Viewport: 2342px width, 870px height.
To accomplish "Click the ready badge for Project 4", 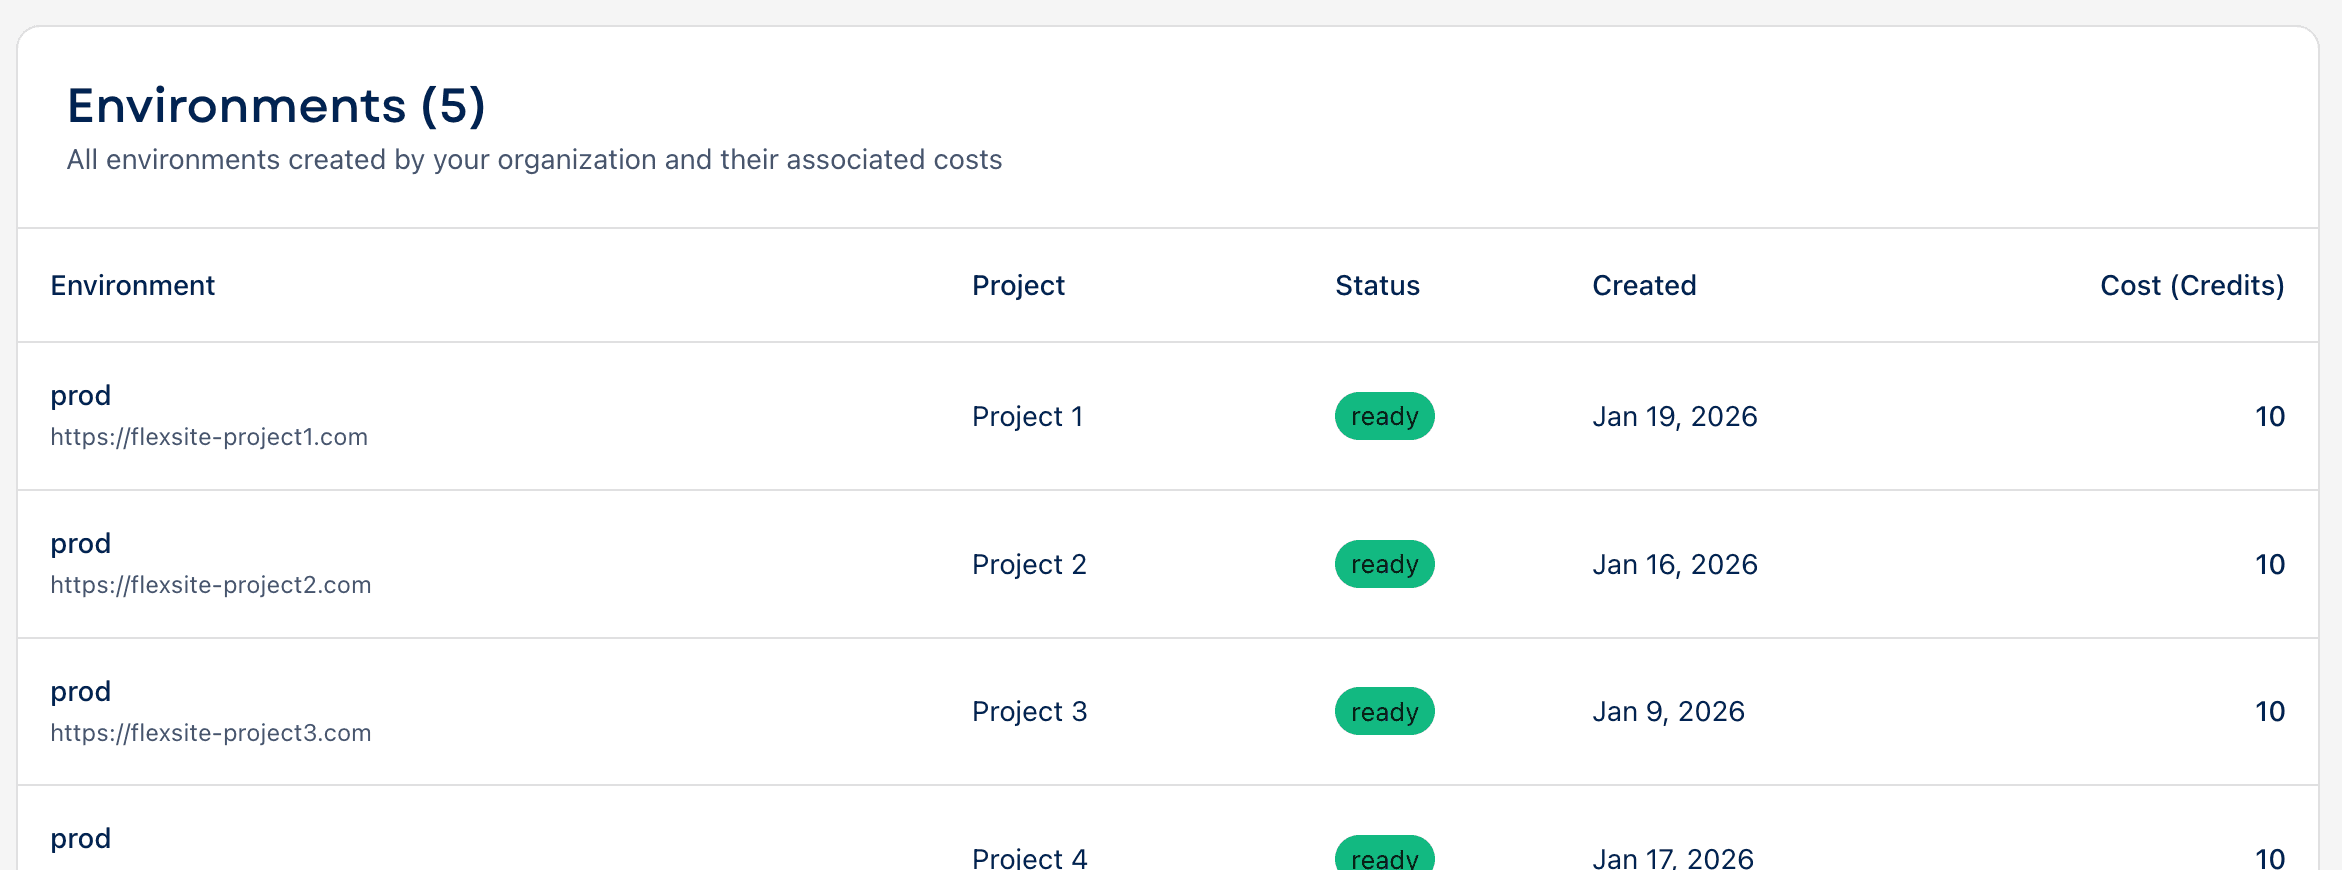I will click(x=1384, y=858).
